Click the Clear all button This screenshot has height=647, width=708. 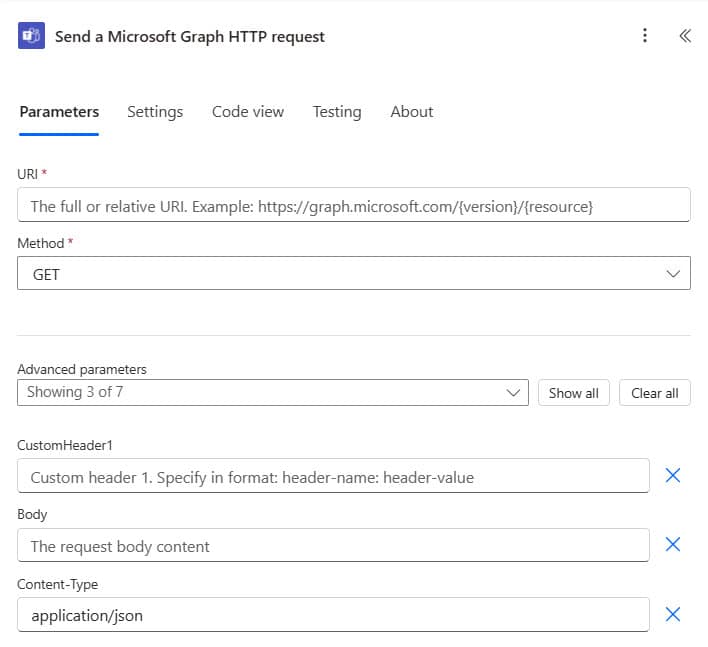point(655,393)
